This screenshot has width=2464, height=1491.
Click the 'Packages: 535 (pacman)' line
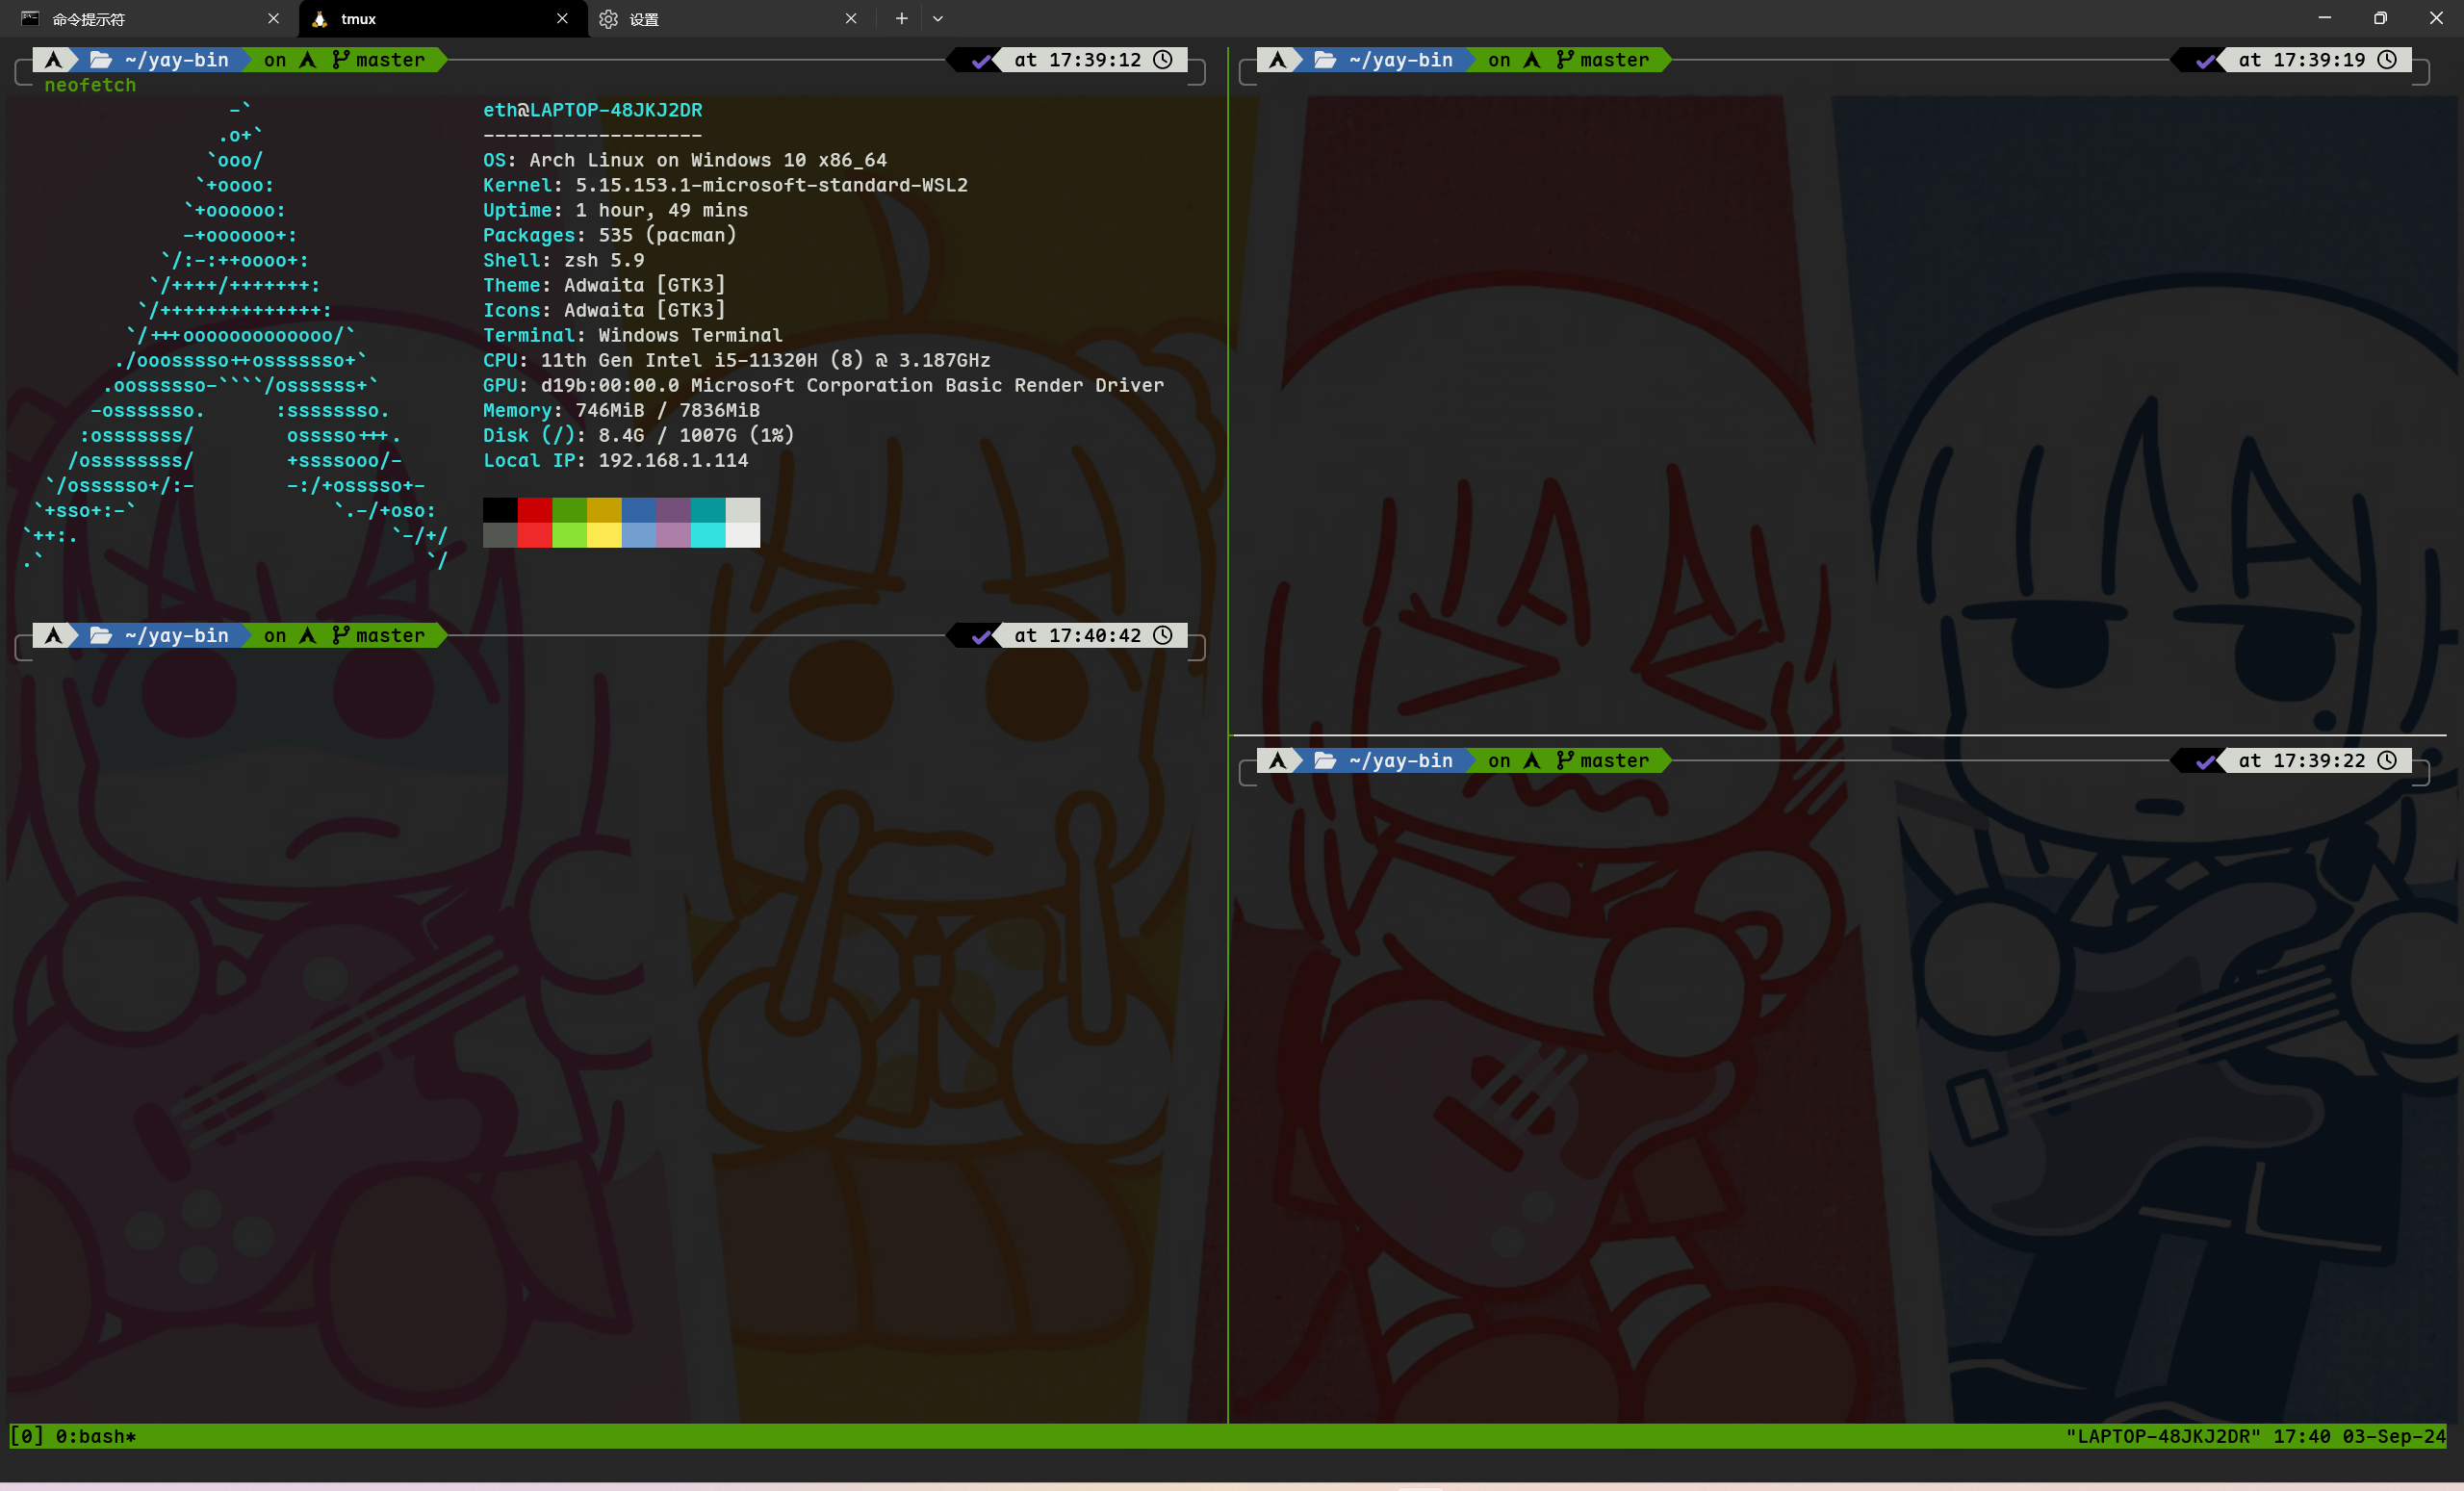tap(610, 235)
